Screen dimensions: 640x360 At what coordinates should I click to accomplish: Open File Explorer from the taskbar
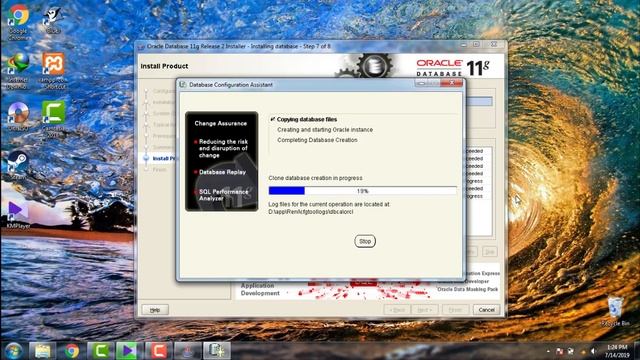42,351
